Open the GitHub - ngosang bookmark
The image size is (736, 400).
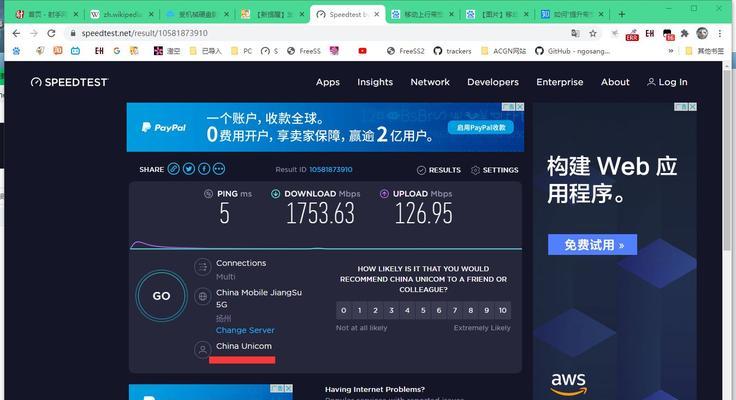572,51
